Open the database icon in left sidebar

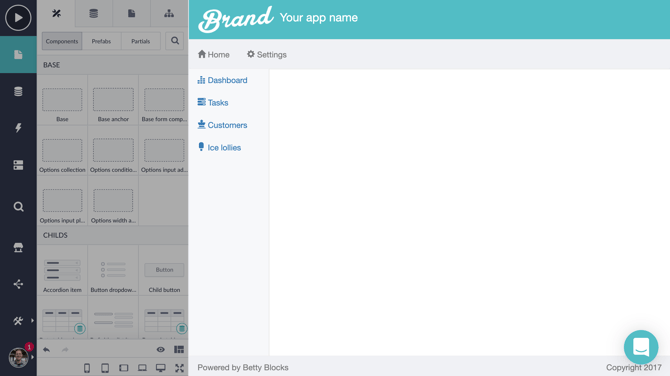pyautogui.click(x=18, y=91)
